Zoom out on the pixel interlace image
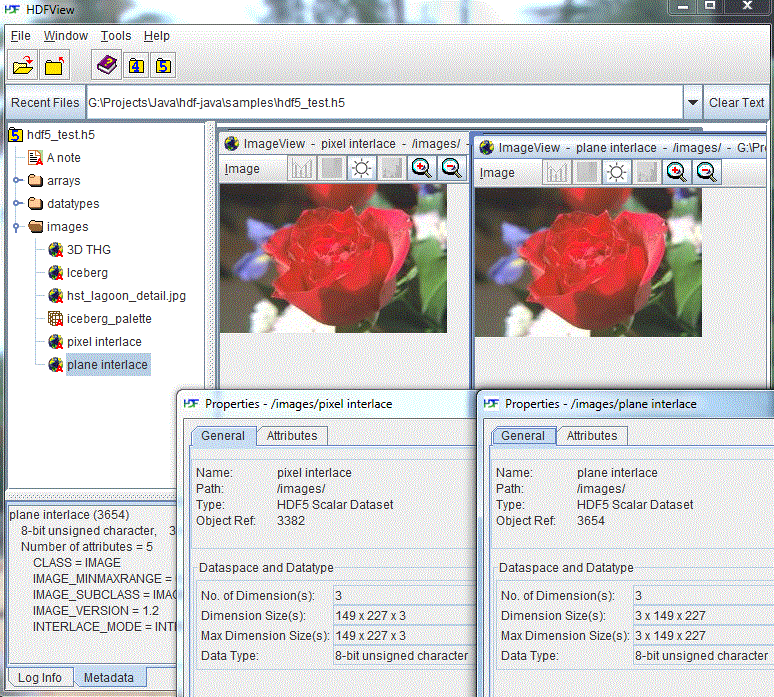The height and width of the screenshot is (697, 774). 452,169
